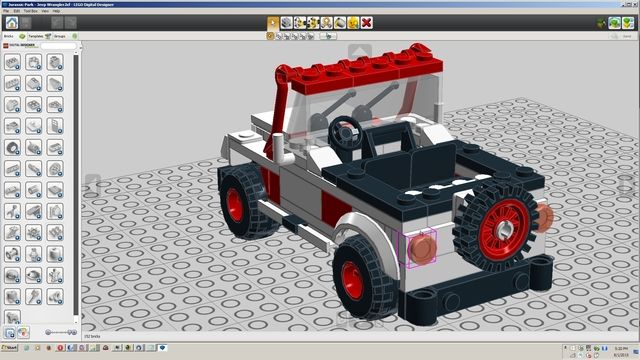The image size is (640, 360).
Task: Enable the single selection mode option
Action: tap(270, 36)
